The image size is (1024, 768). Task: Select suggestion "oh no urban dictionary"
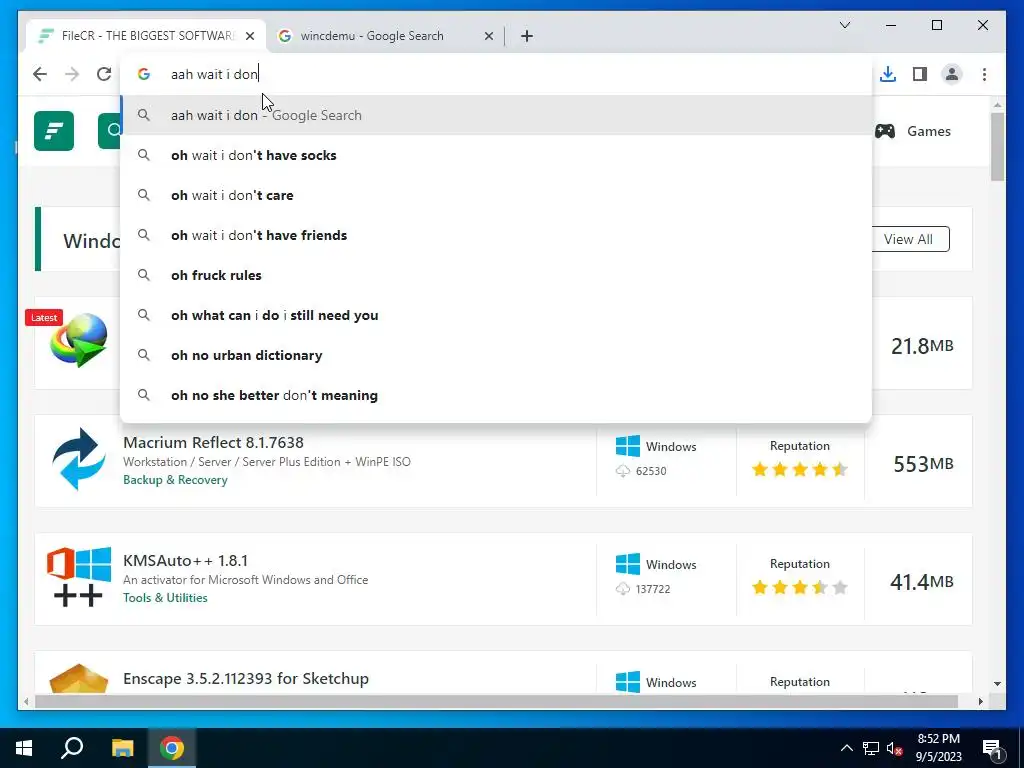pos(496,355)
